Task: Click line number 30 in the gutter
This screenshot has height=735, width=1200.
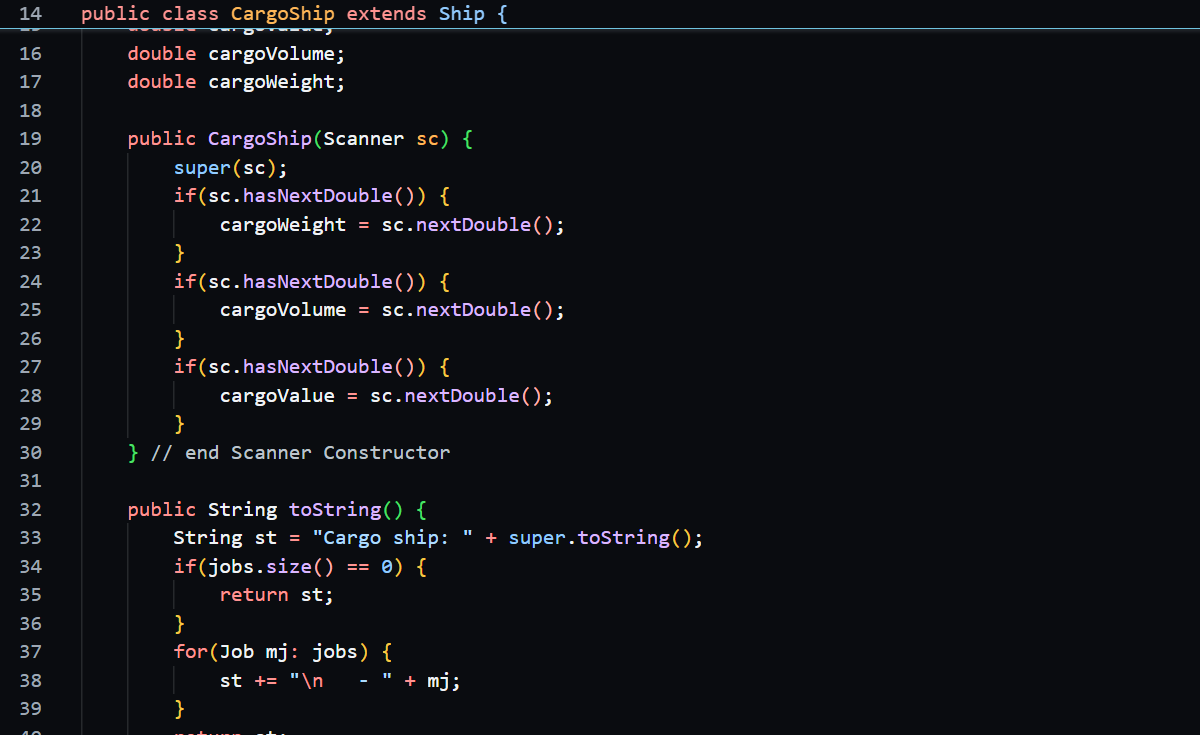Action: (x=31, y=453)
